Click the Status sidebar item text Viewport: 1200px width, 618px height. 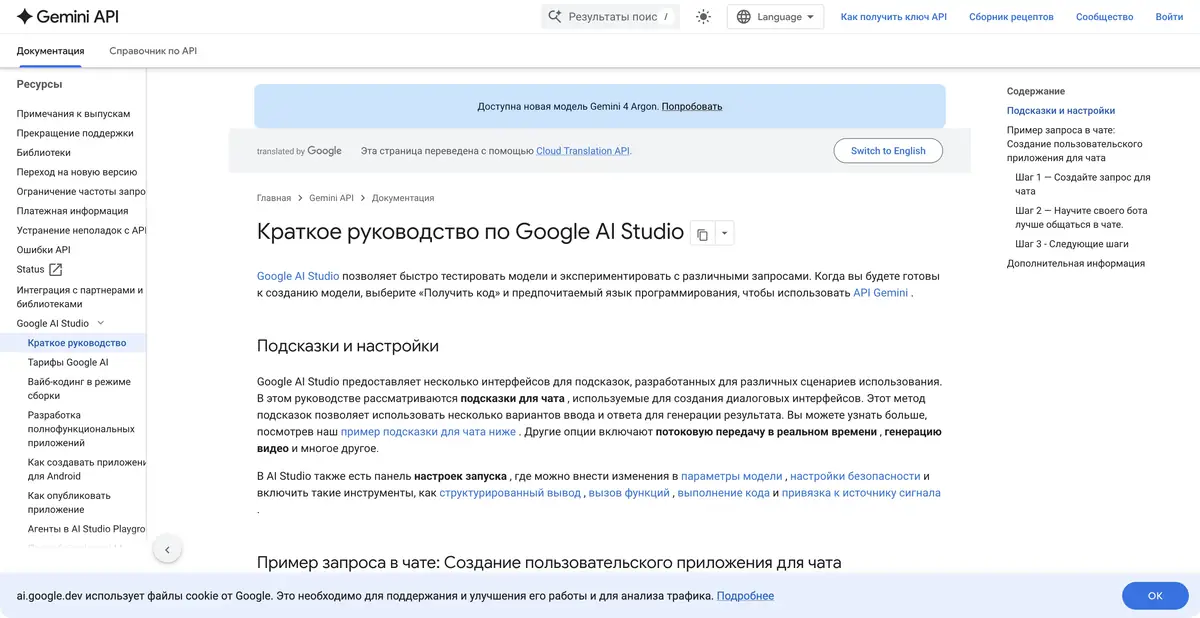tap(30, 270)
